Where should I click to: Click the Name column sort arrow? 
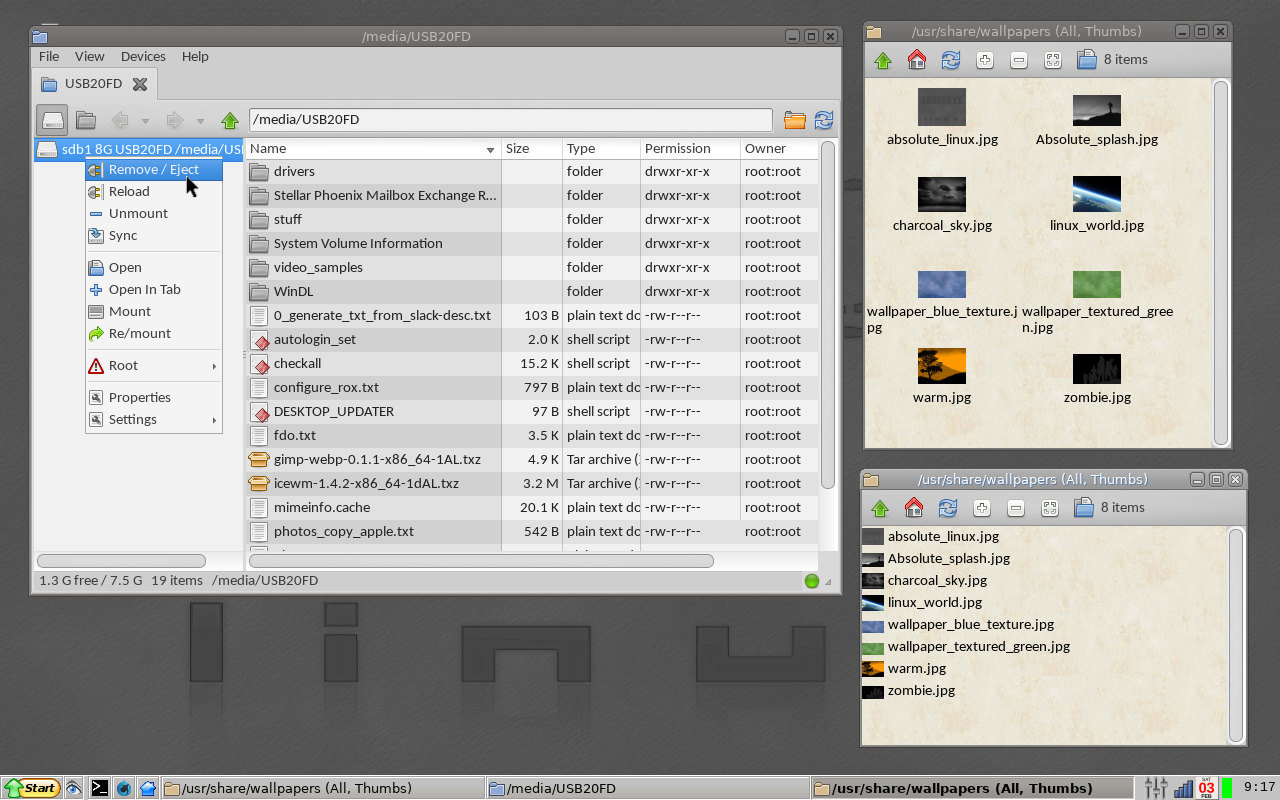pyautogui.click(x=489, y=148)
